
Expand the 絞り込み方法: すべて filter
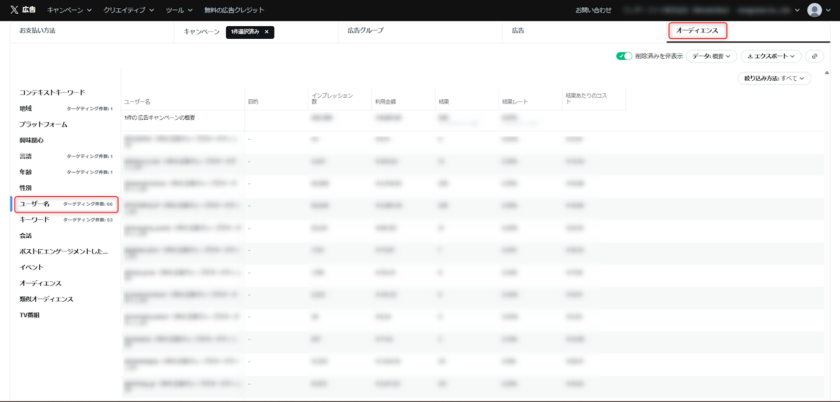click(x=775, y=78)
